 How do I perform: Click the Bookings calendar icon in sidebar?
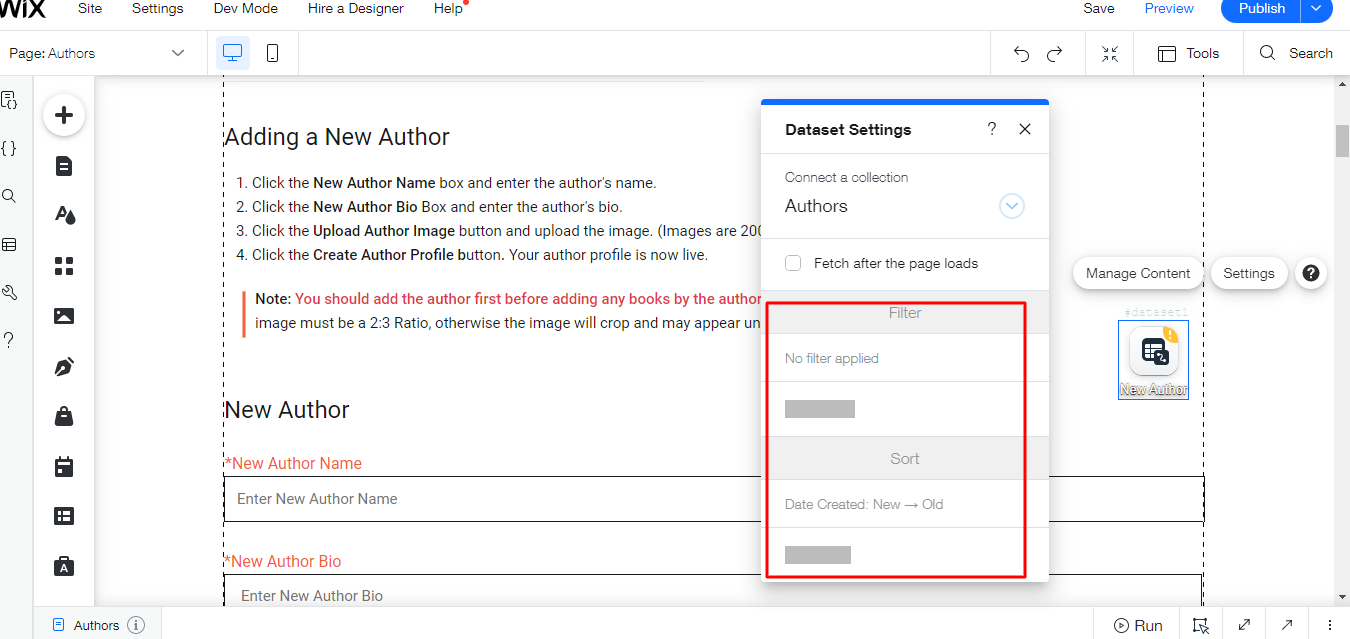click(x=64, y=466)
